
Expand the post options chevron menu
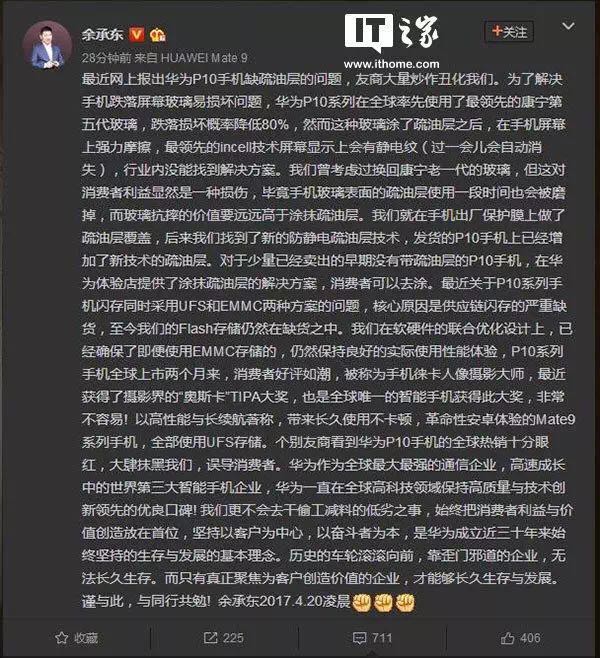pyautogui.click(x=568, y=26)
